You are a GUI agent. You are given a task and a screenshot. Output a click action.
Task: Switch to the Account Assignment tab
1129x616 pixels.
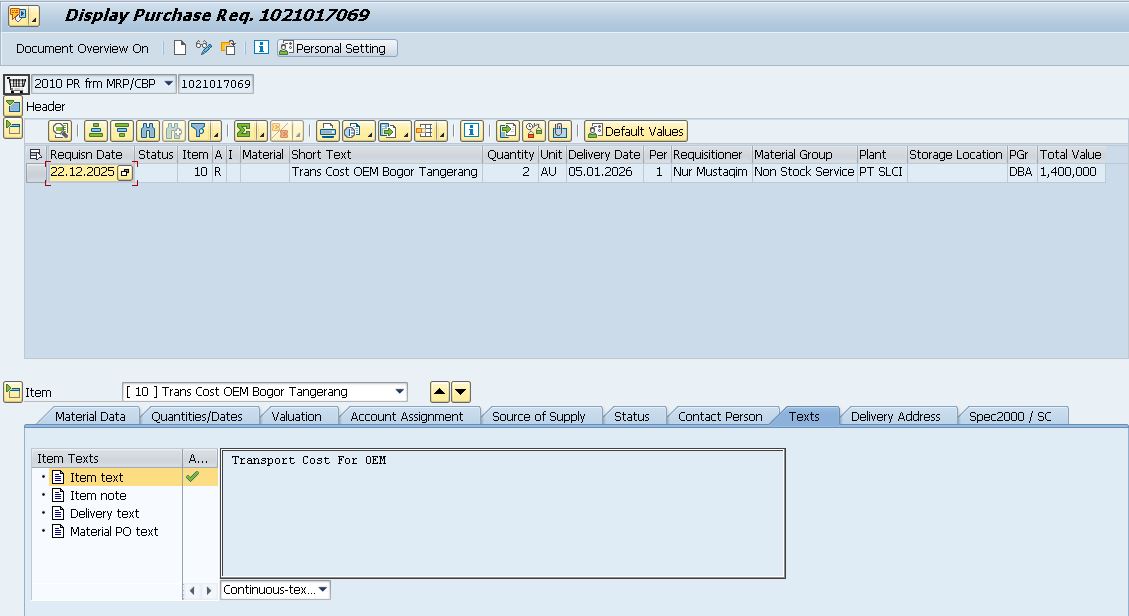point(406,416)
